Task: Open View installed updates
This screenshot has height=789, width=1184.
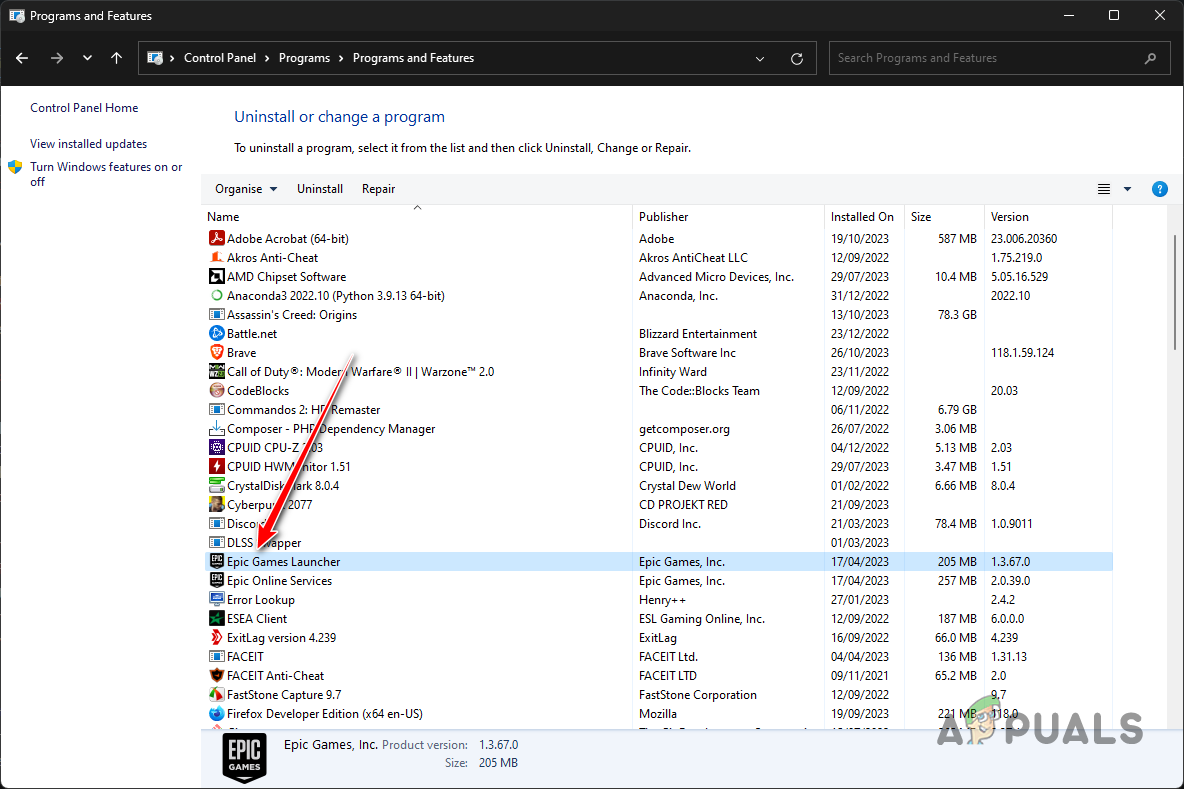Action: tap(88, 143)
